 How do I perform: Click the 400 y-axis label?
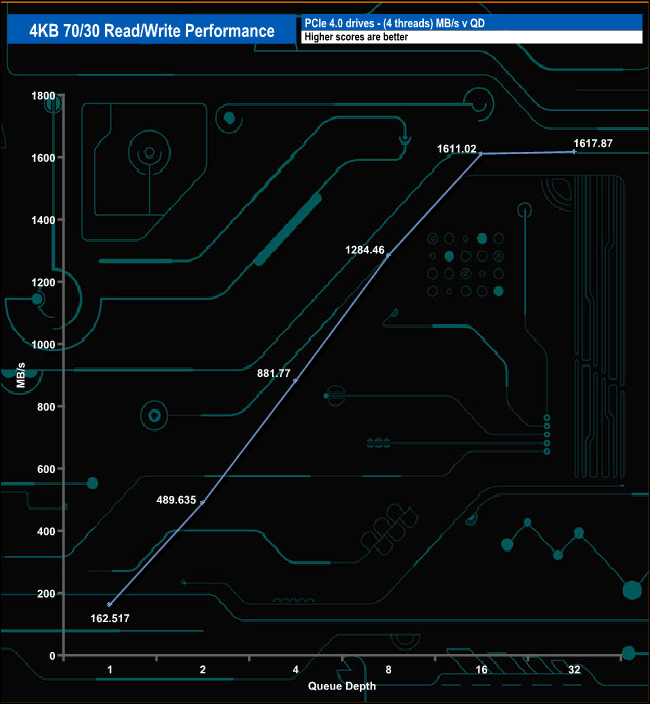click(x=46, y=531)
